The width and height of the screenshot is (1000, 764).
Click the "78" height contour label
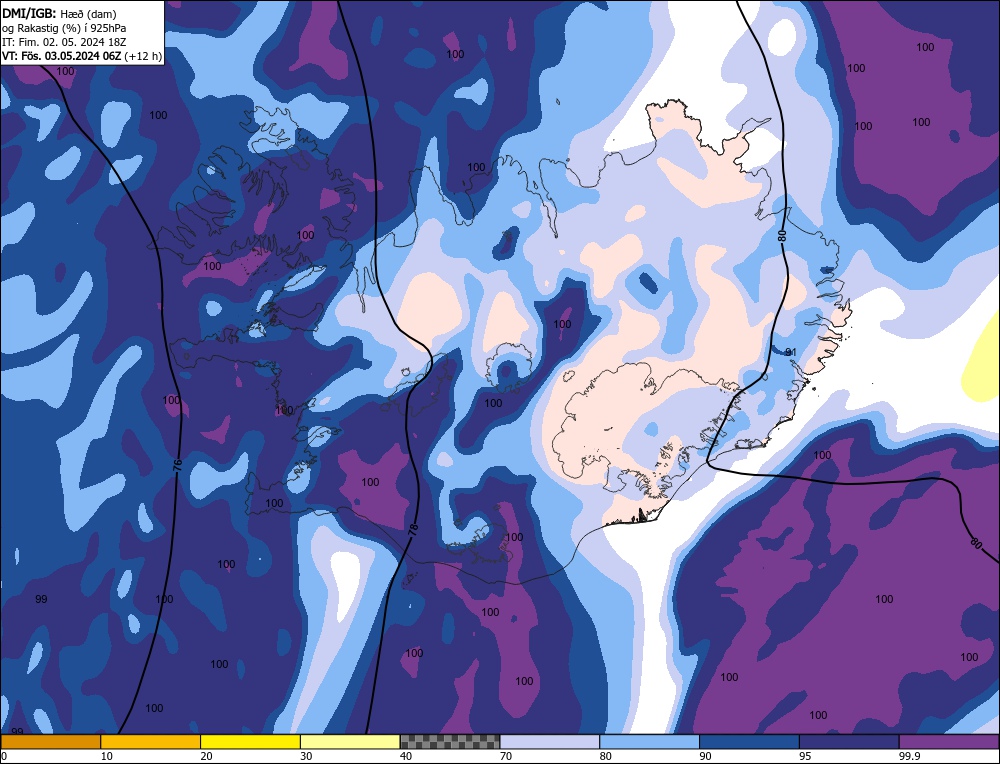tap(413, 529)
